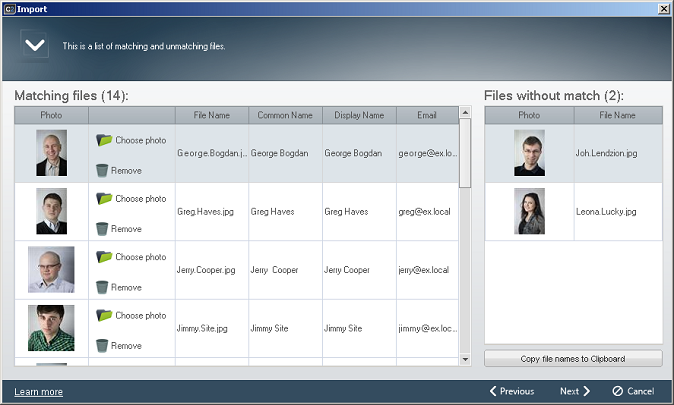Click file name Jimmy.Site.jpg
Screen dimensions: 674x405
click(202, 328)
